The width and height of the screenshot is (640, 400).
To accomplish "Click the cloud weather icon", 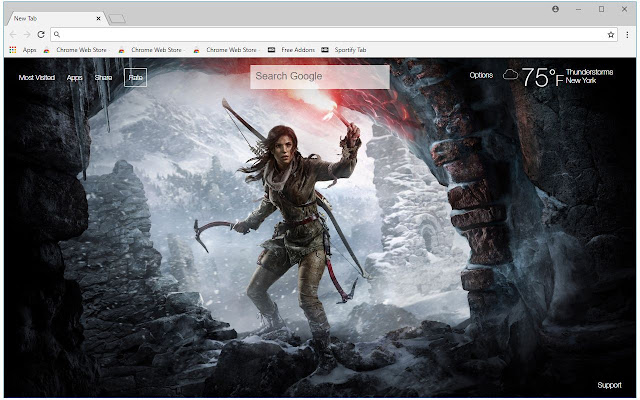I will pos(510,75).
